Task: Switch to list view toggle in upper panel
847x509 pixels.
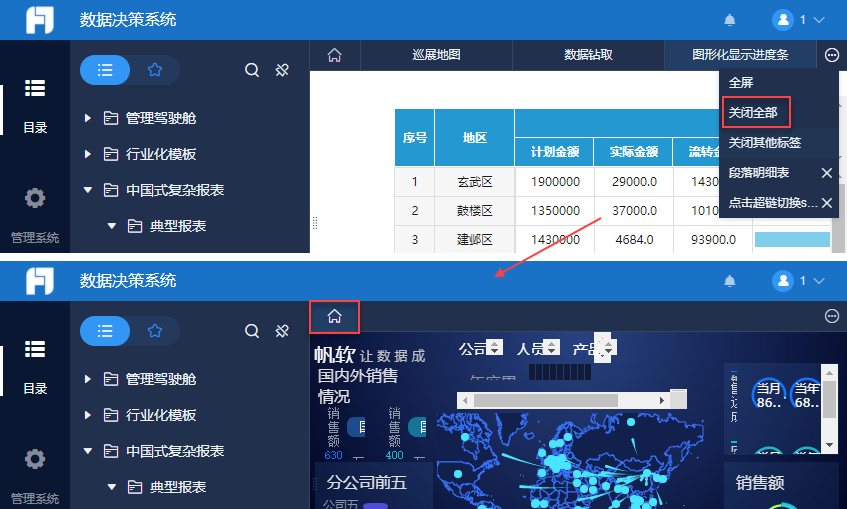Action: tap(105, 70)
